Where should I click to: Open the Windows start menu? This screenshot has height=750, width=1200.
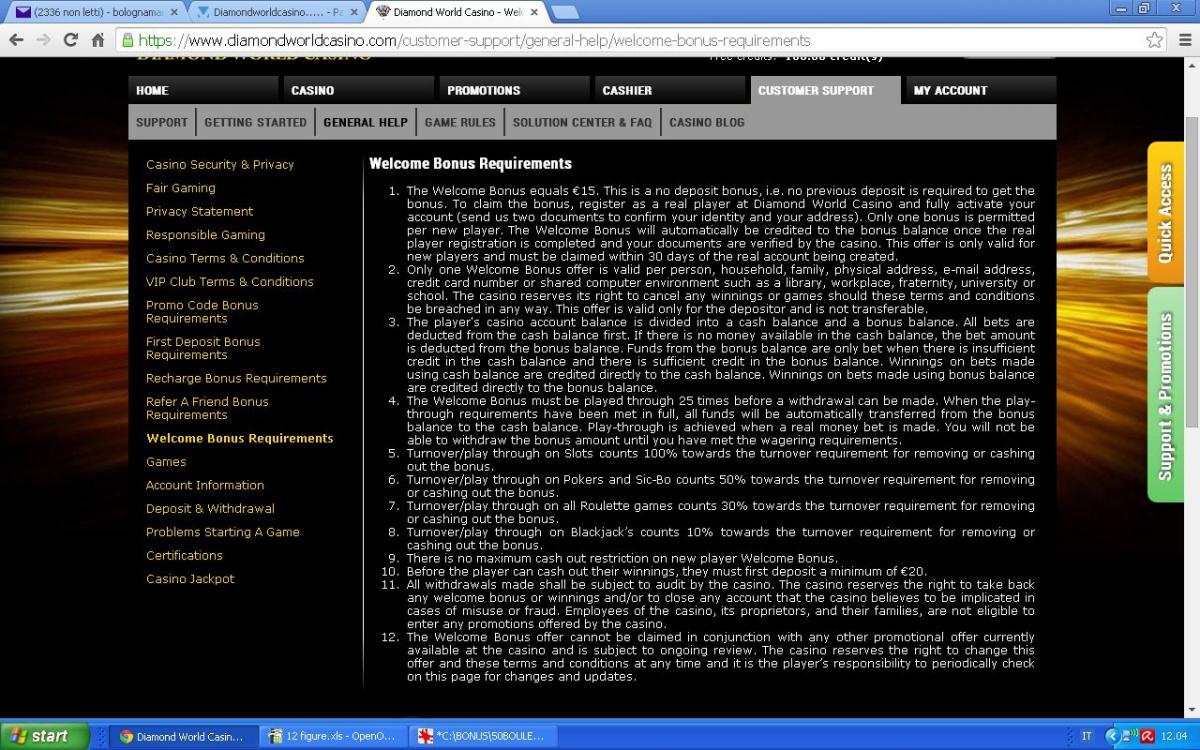coord(47,736)
